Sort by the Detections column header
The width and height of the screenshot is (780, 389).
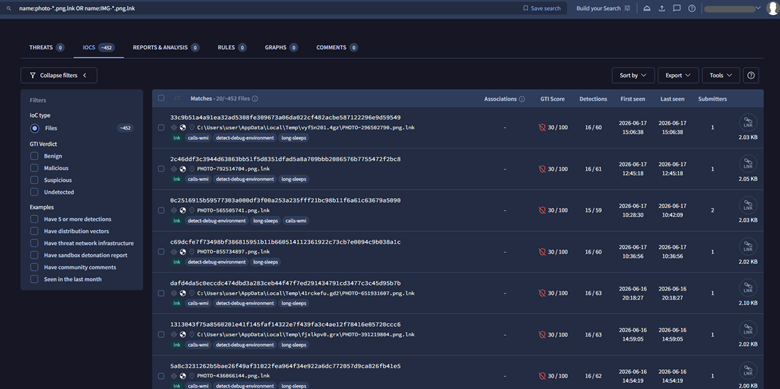pos(593,99)
